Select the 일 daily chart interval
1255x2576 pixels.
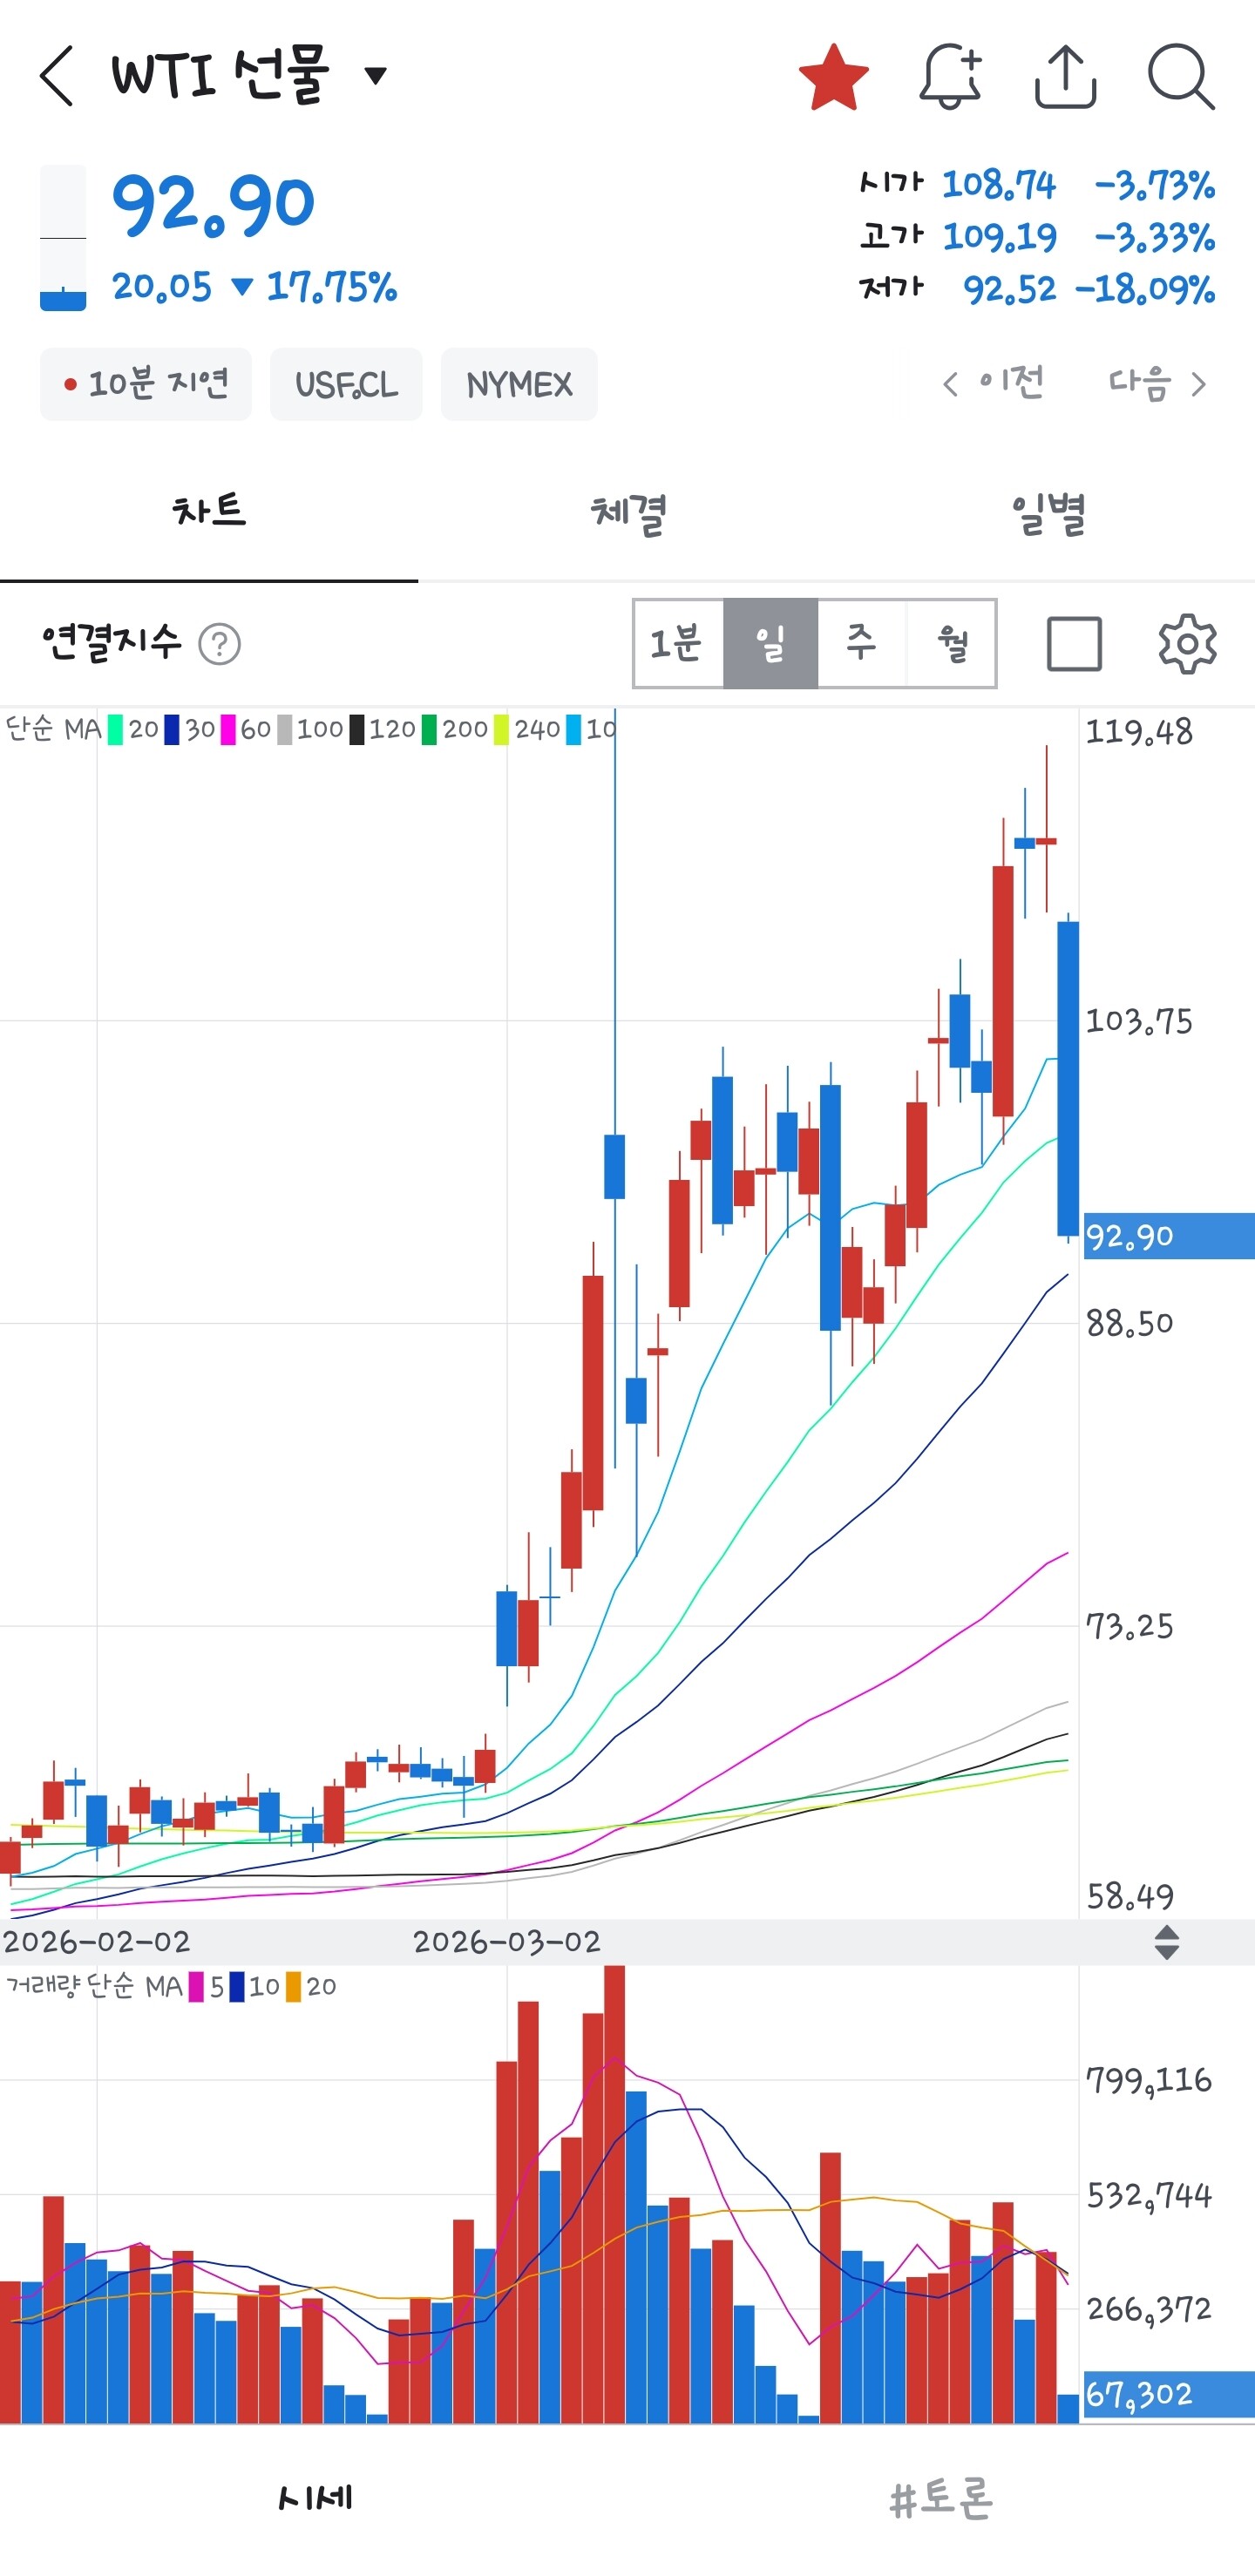click(x=770, y=643)
